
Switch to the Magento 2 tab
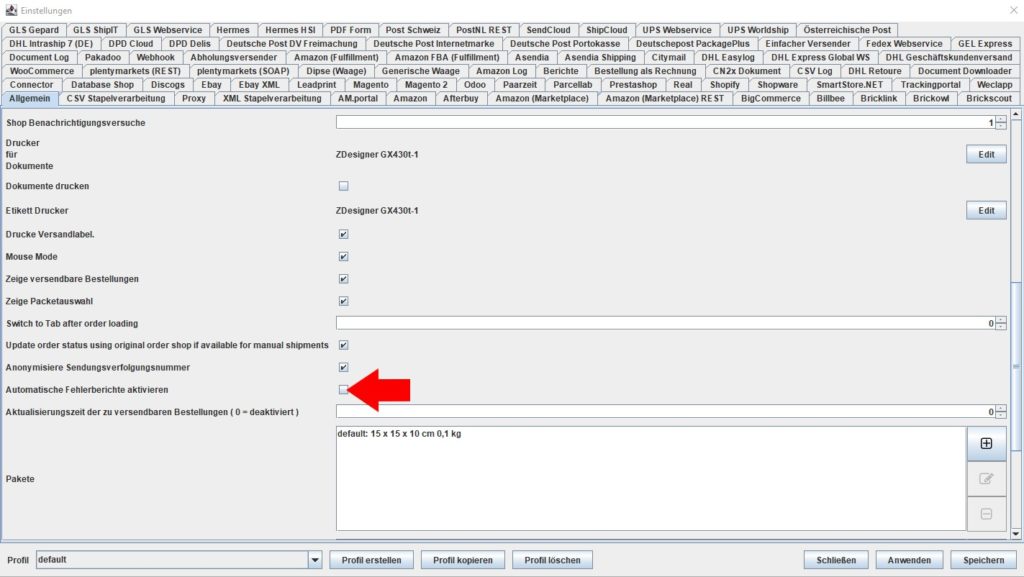pos(426,85)
